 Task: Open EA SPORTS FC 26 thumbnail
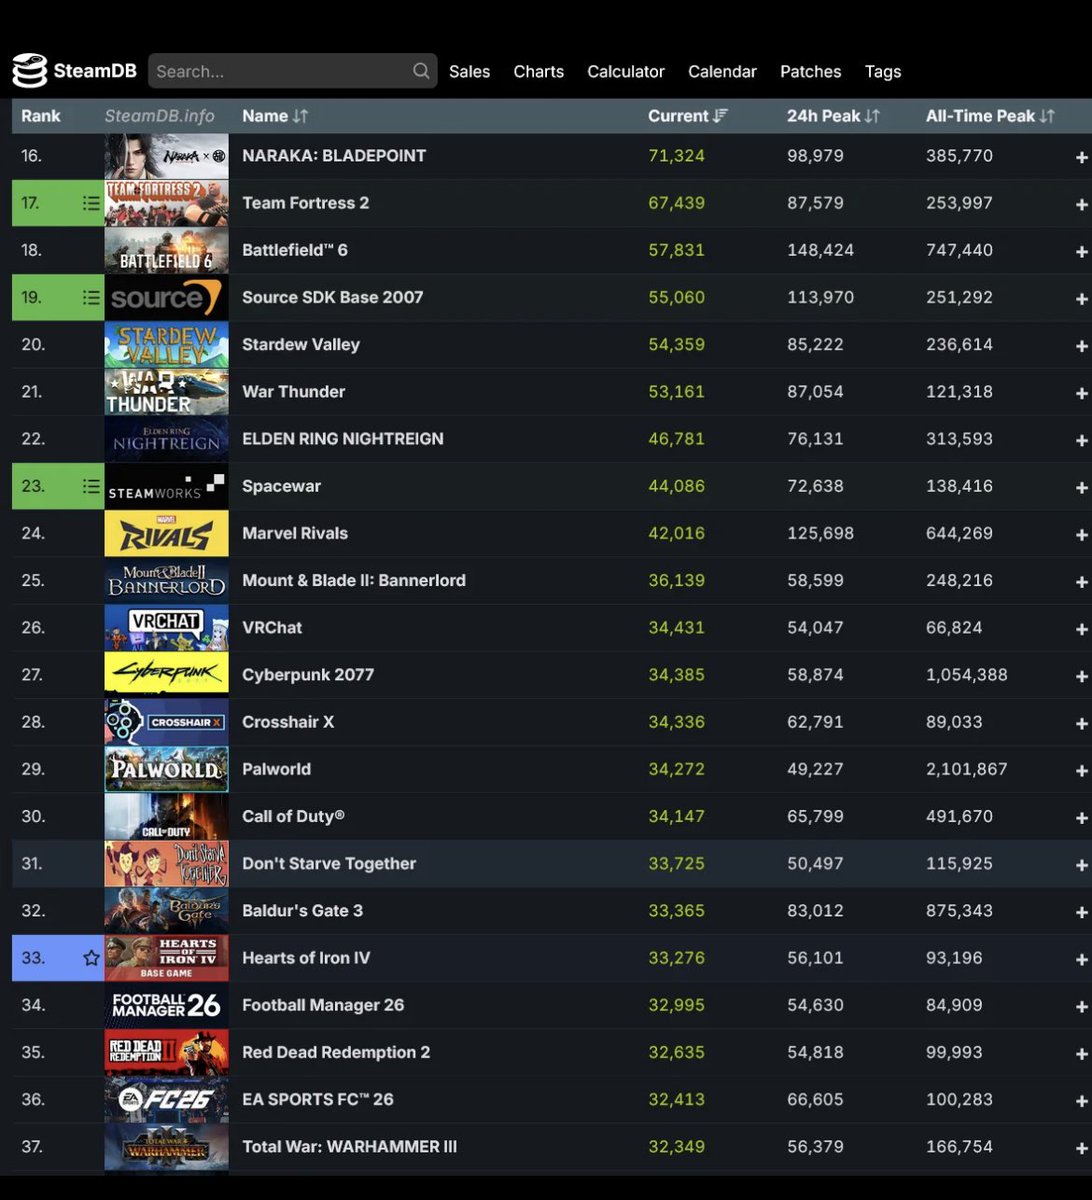coord(166,1099)
